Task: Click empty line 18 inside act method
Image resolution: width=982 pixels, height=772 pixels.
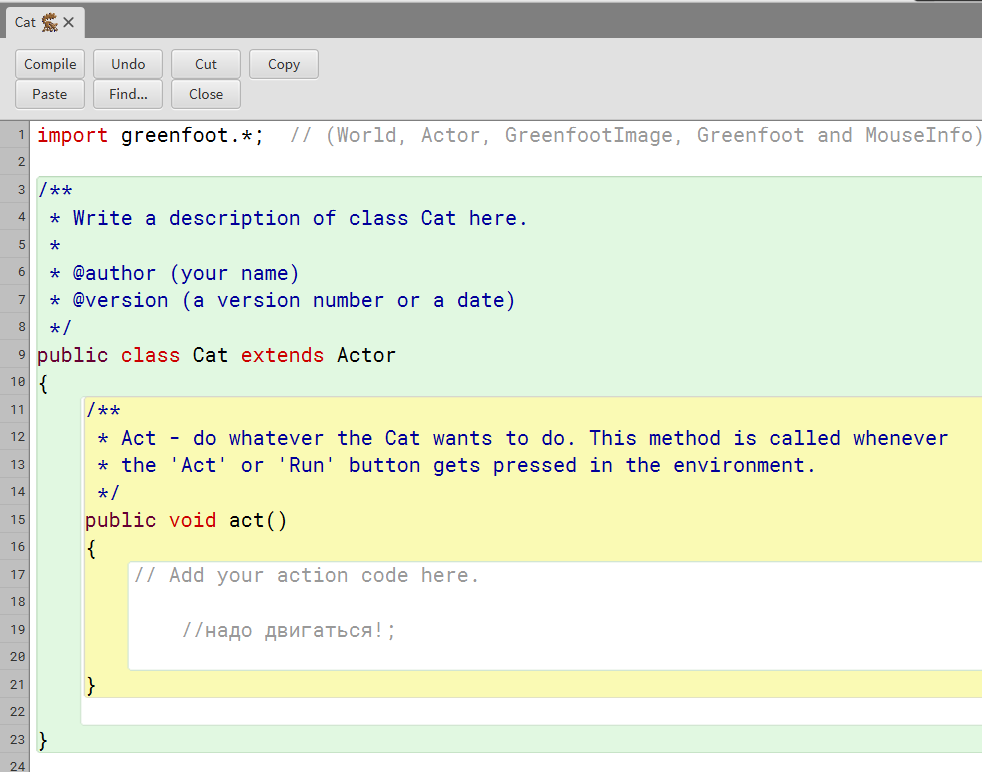Action: pos(555,602)
